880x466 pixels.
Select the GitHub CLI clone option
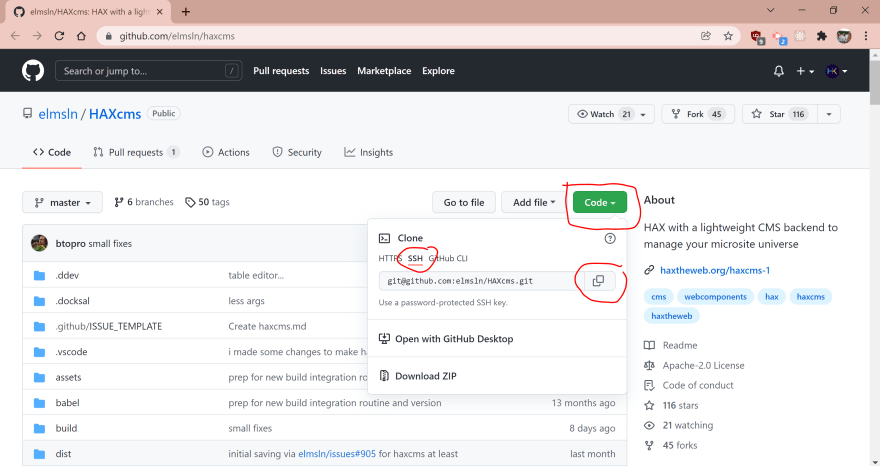[x=448, y=258]
